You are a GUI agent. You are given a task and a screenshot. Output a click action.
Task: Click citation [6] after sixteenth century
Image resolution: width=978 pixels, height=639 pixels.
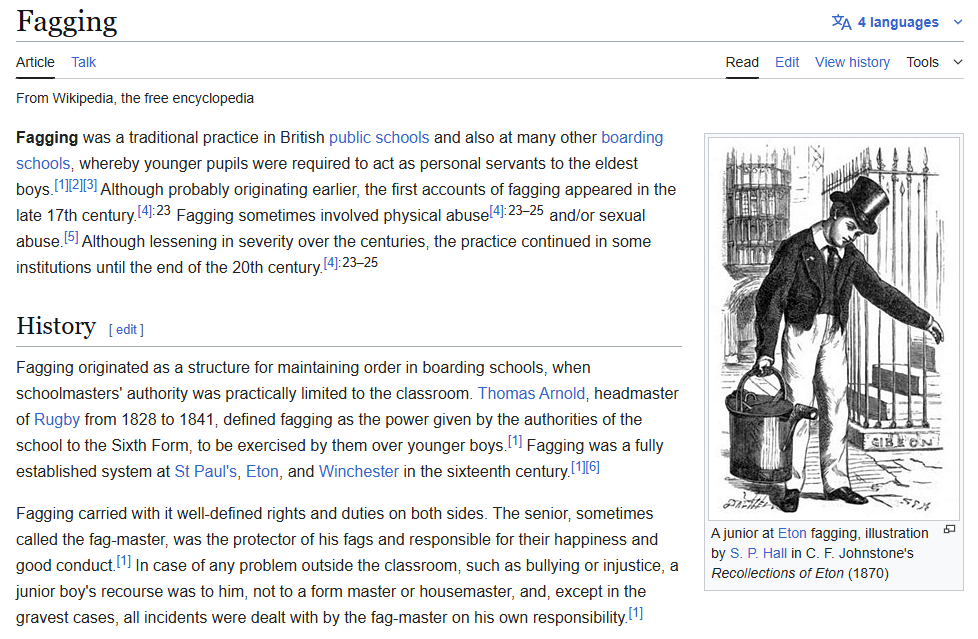pyautogui.click(x=593, y=467)
